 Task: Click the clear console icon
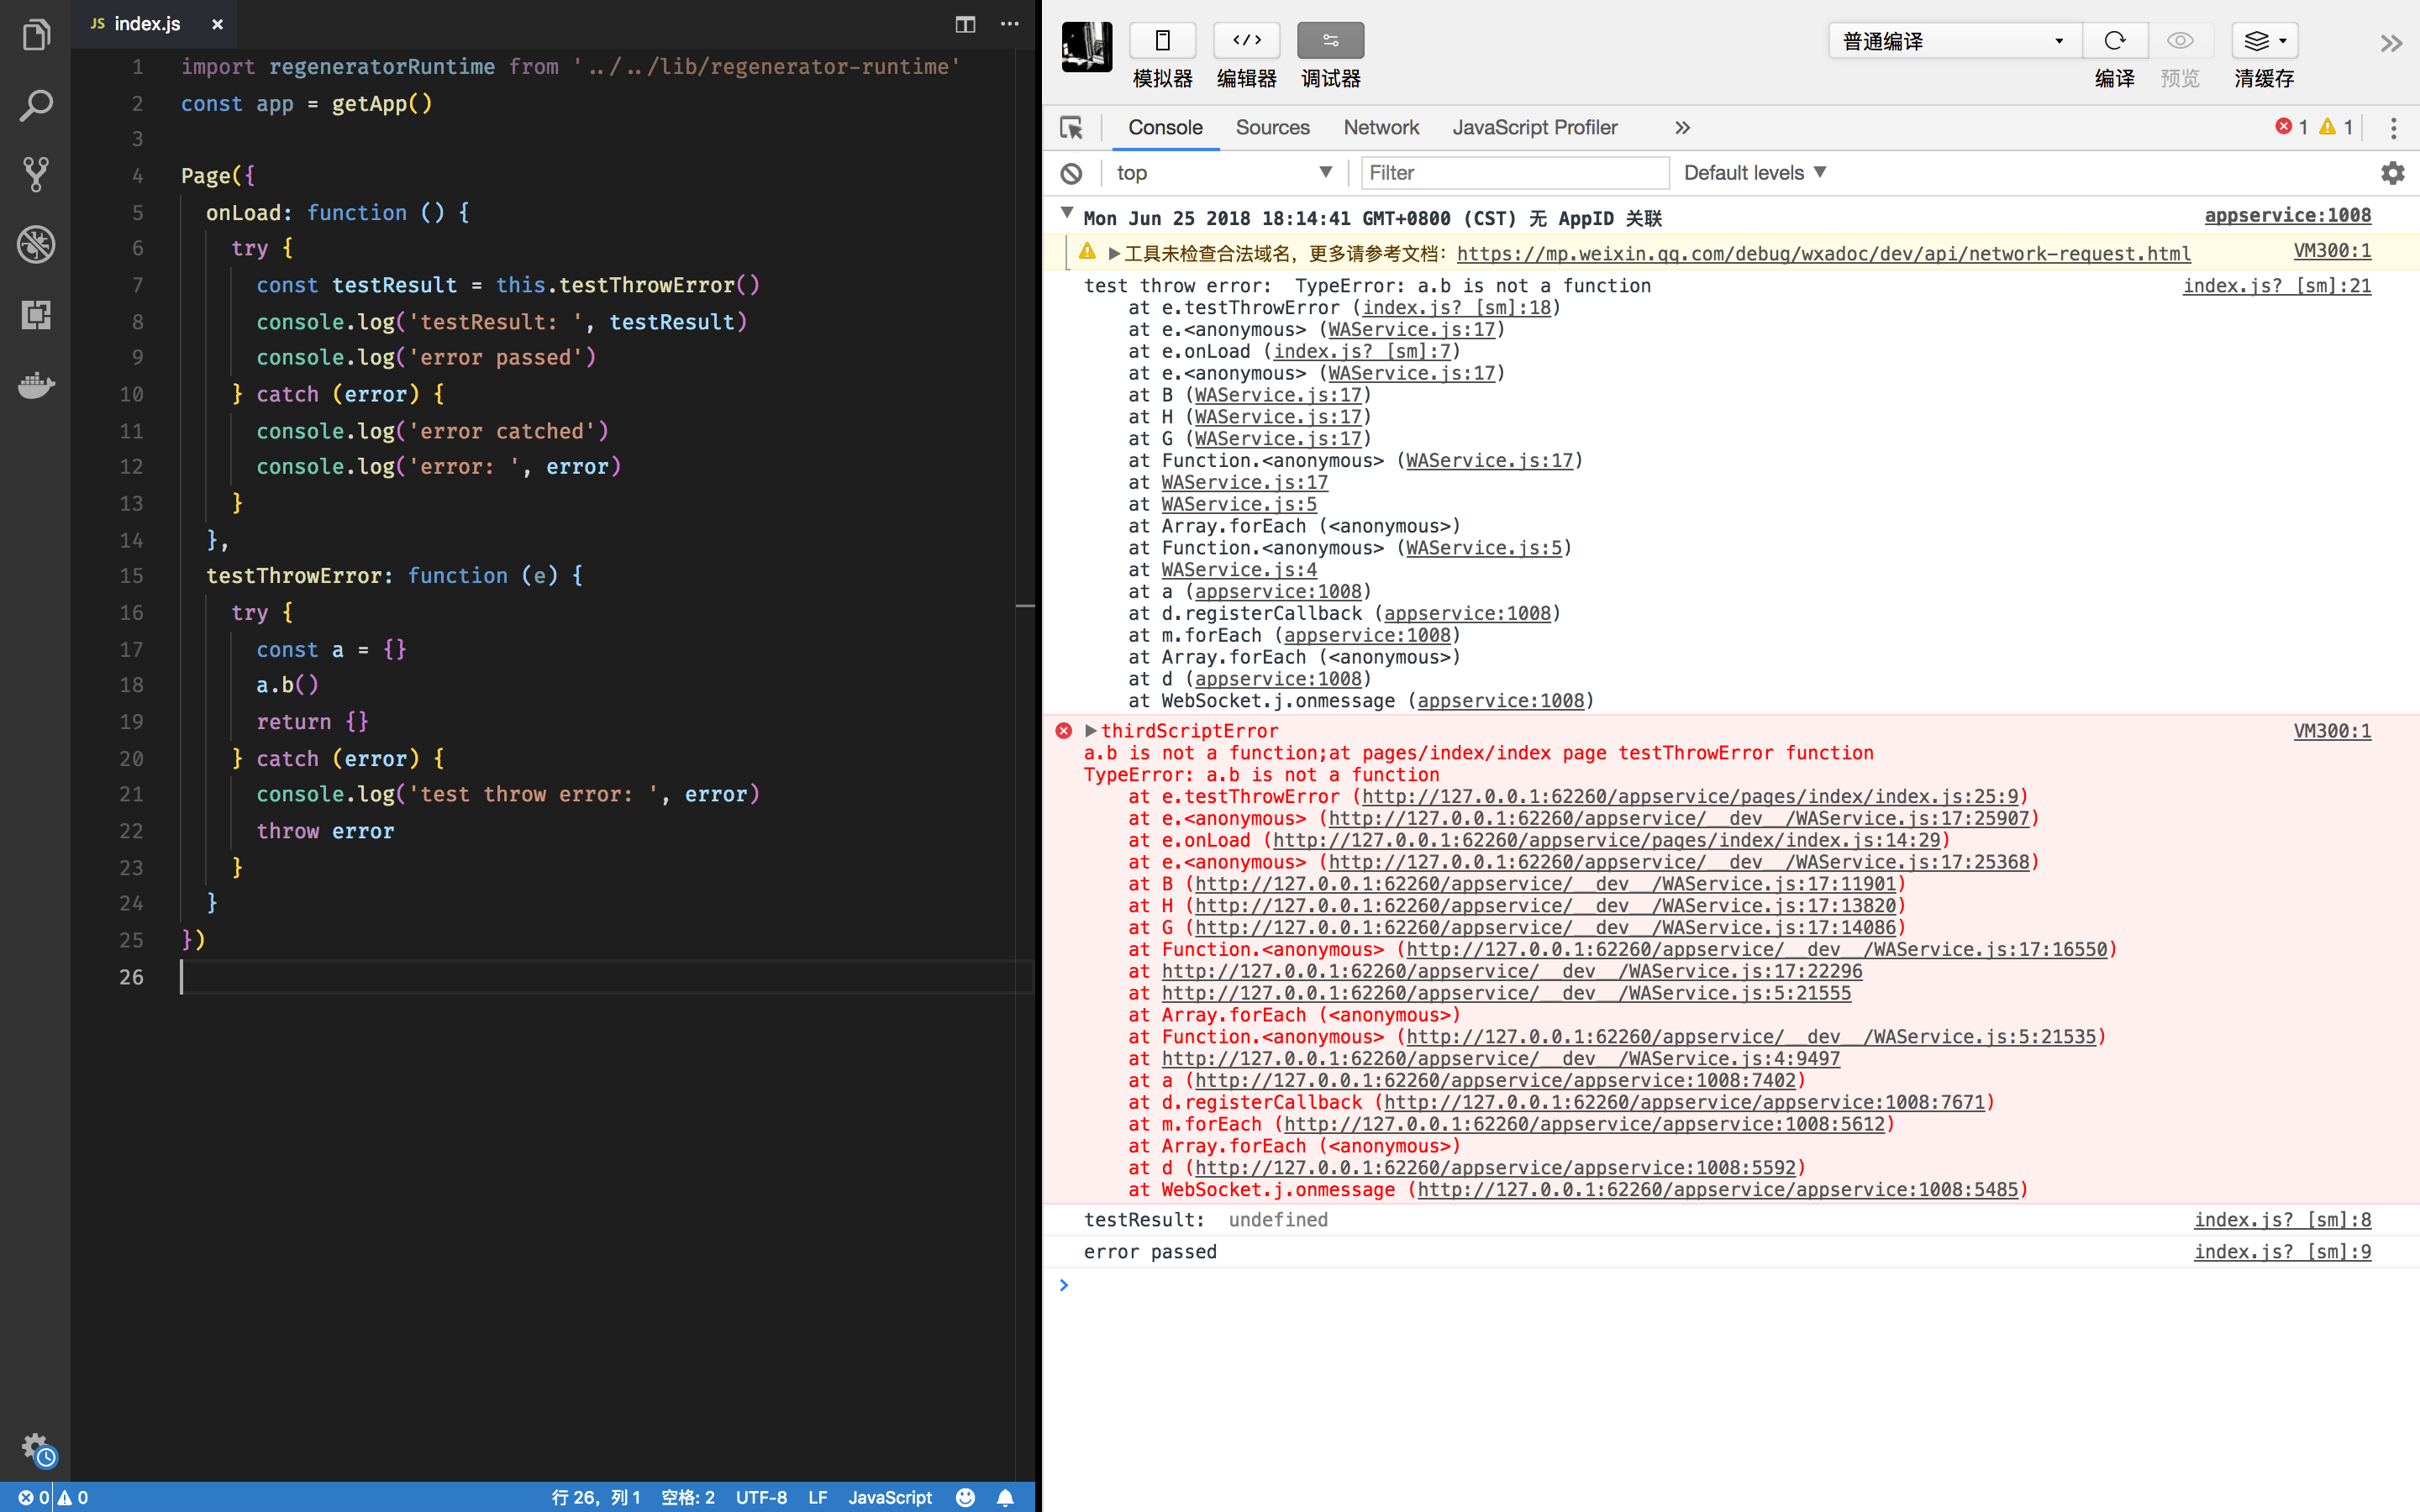click(1070, 172)
